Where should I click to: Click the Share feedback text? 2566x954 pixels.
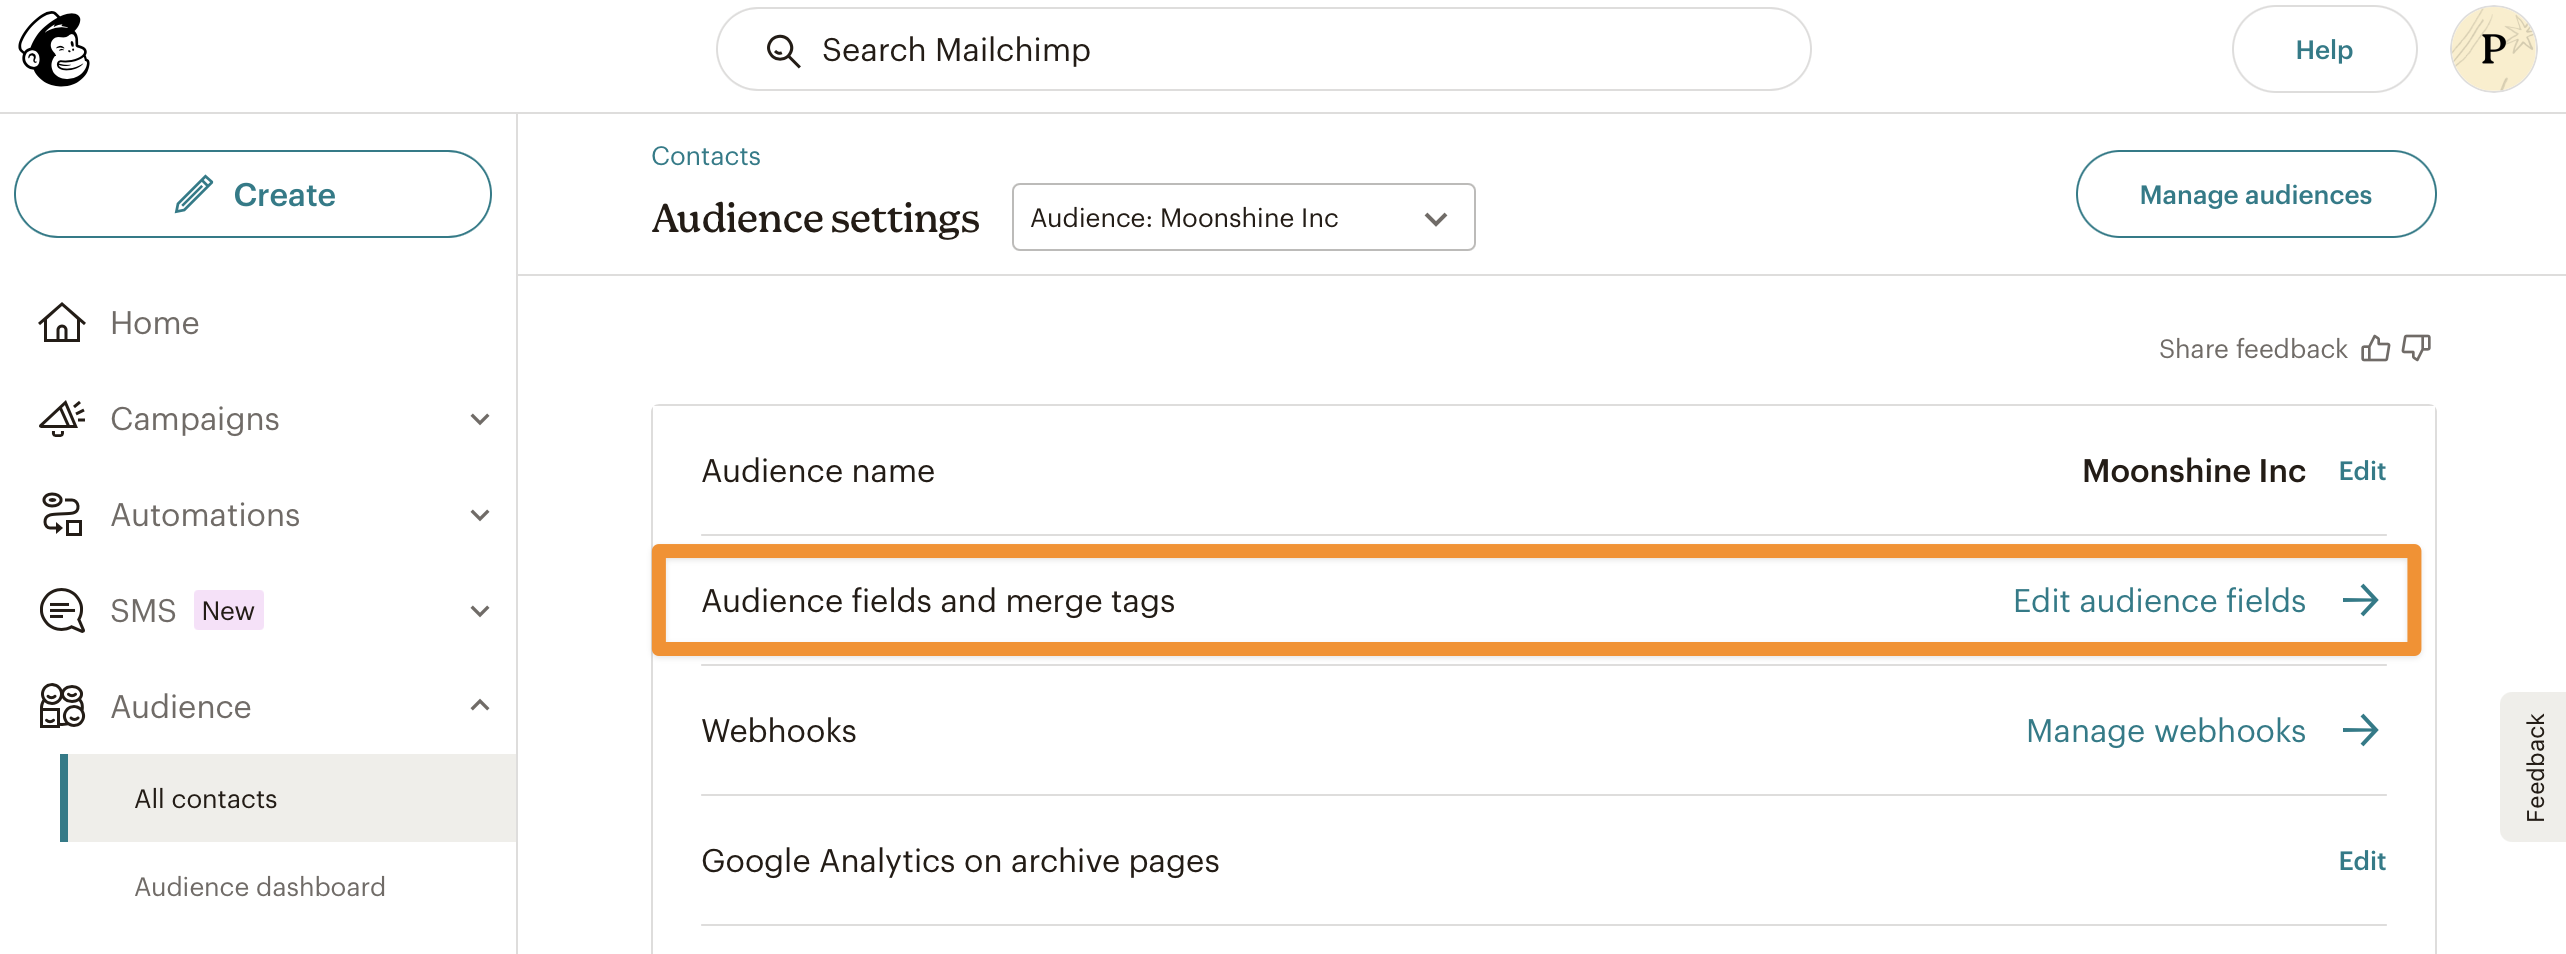[2252, 349]
